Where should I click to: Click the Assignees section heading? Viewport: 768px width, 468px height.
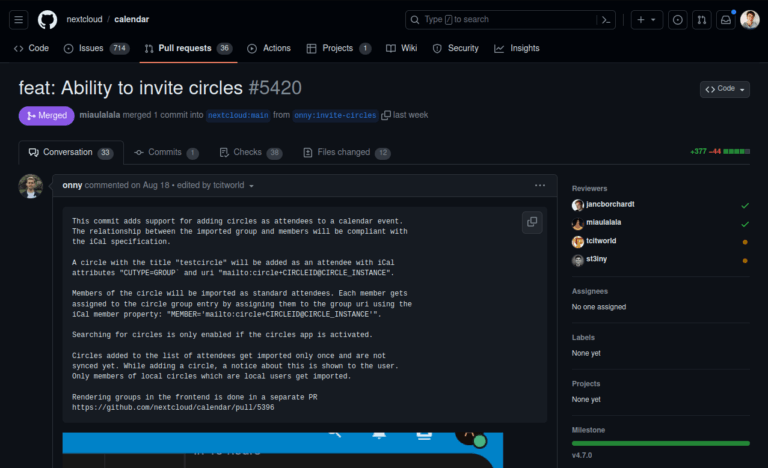tap(590, 291)
